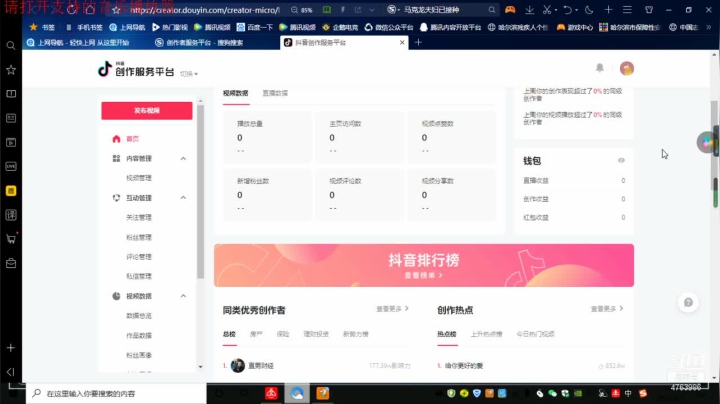Switch to the 直播数据 tab
The width and height of the screenshot is (720, 404).
pos(275,93)
